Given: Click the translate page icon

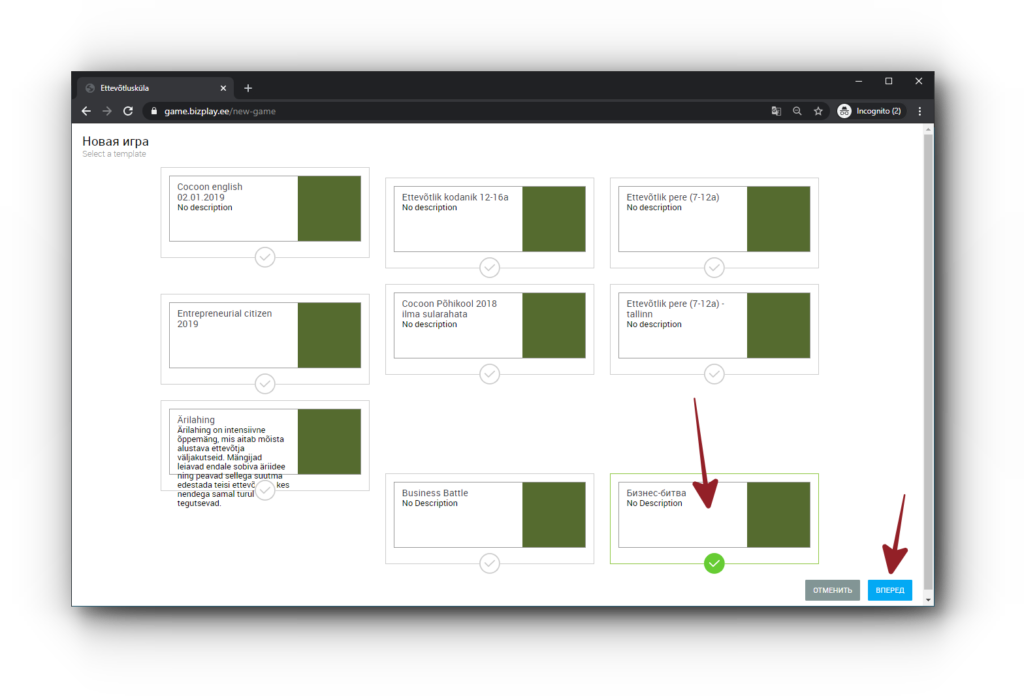Looking at the screenshot, I should (776, 111).
